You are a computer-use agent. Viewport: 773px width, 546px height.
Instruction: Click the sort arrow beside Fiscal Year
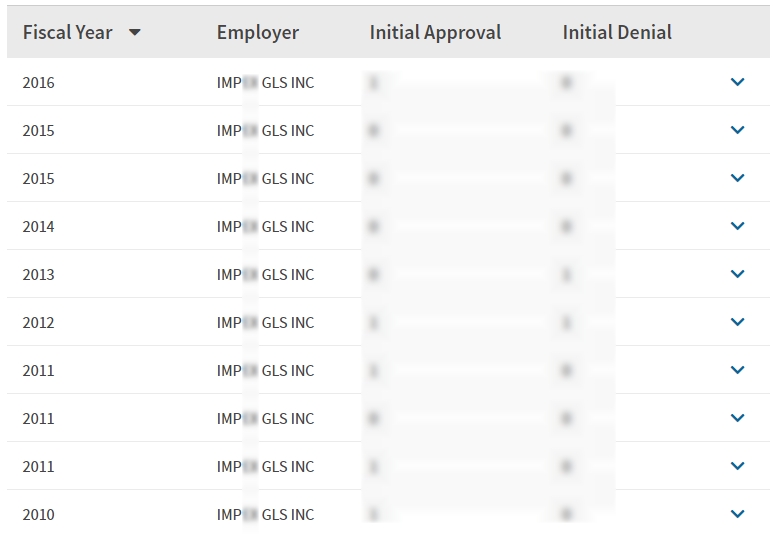[x=135, y=33]
